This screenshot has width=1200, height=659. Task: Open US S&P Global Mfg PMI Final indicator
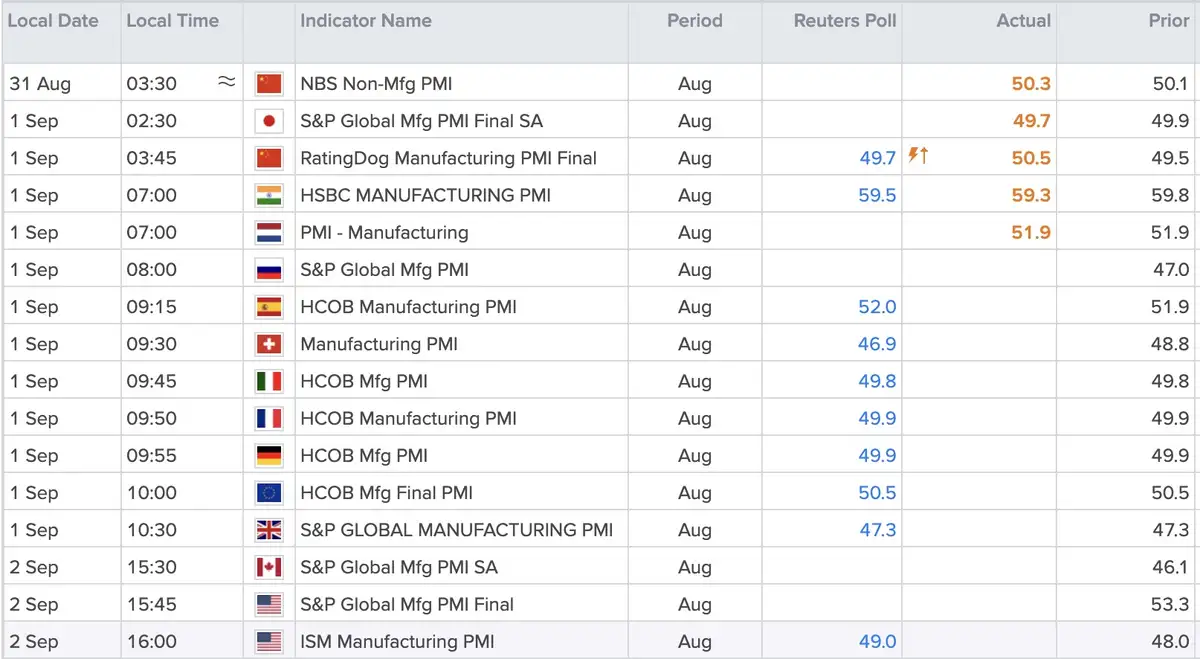coord(407,604)
